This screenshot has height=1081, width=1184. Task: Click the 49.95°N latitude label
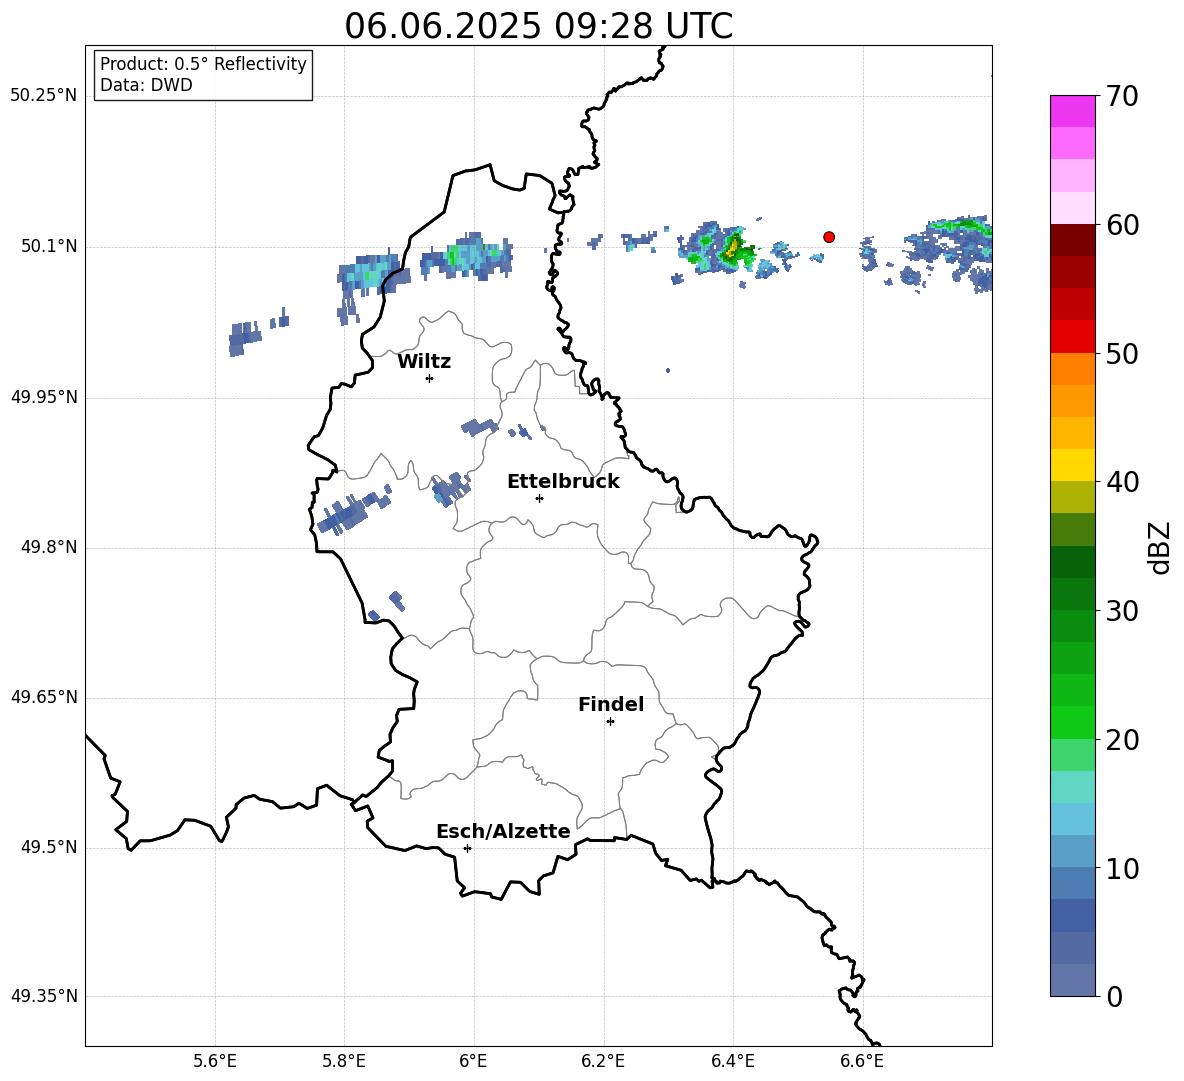tap(44, 397)
